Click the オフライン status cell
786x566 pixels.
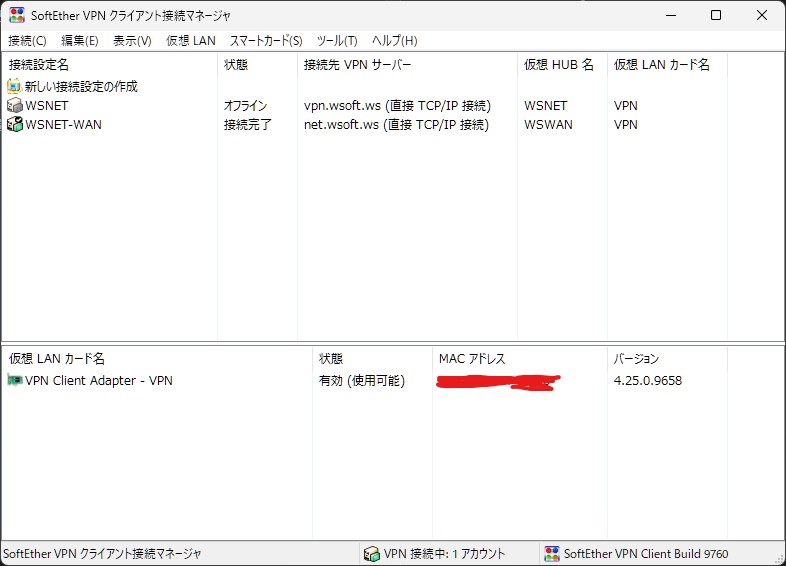coord(246,105)
